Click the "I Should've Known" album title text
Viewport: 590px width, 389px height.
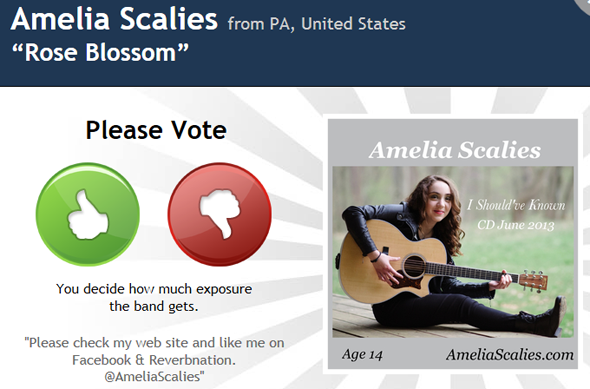click(516, 205)
